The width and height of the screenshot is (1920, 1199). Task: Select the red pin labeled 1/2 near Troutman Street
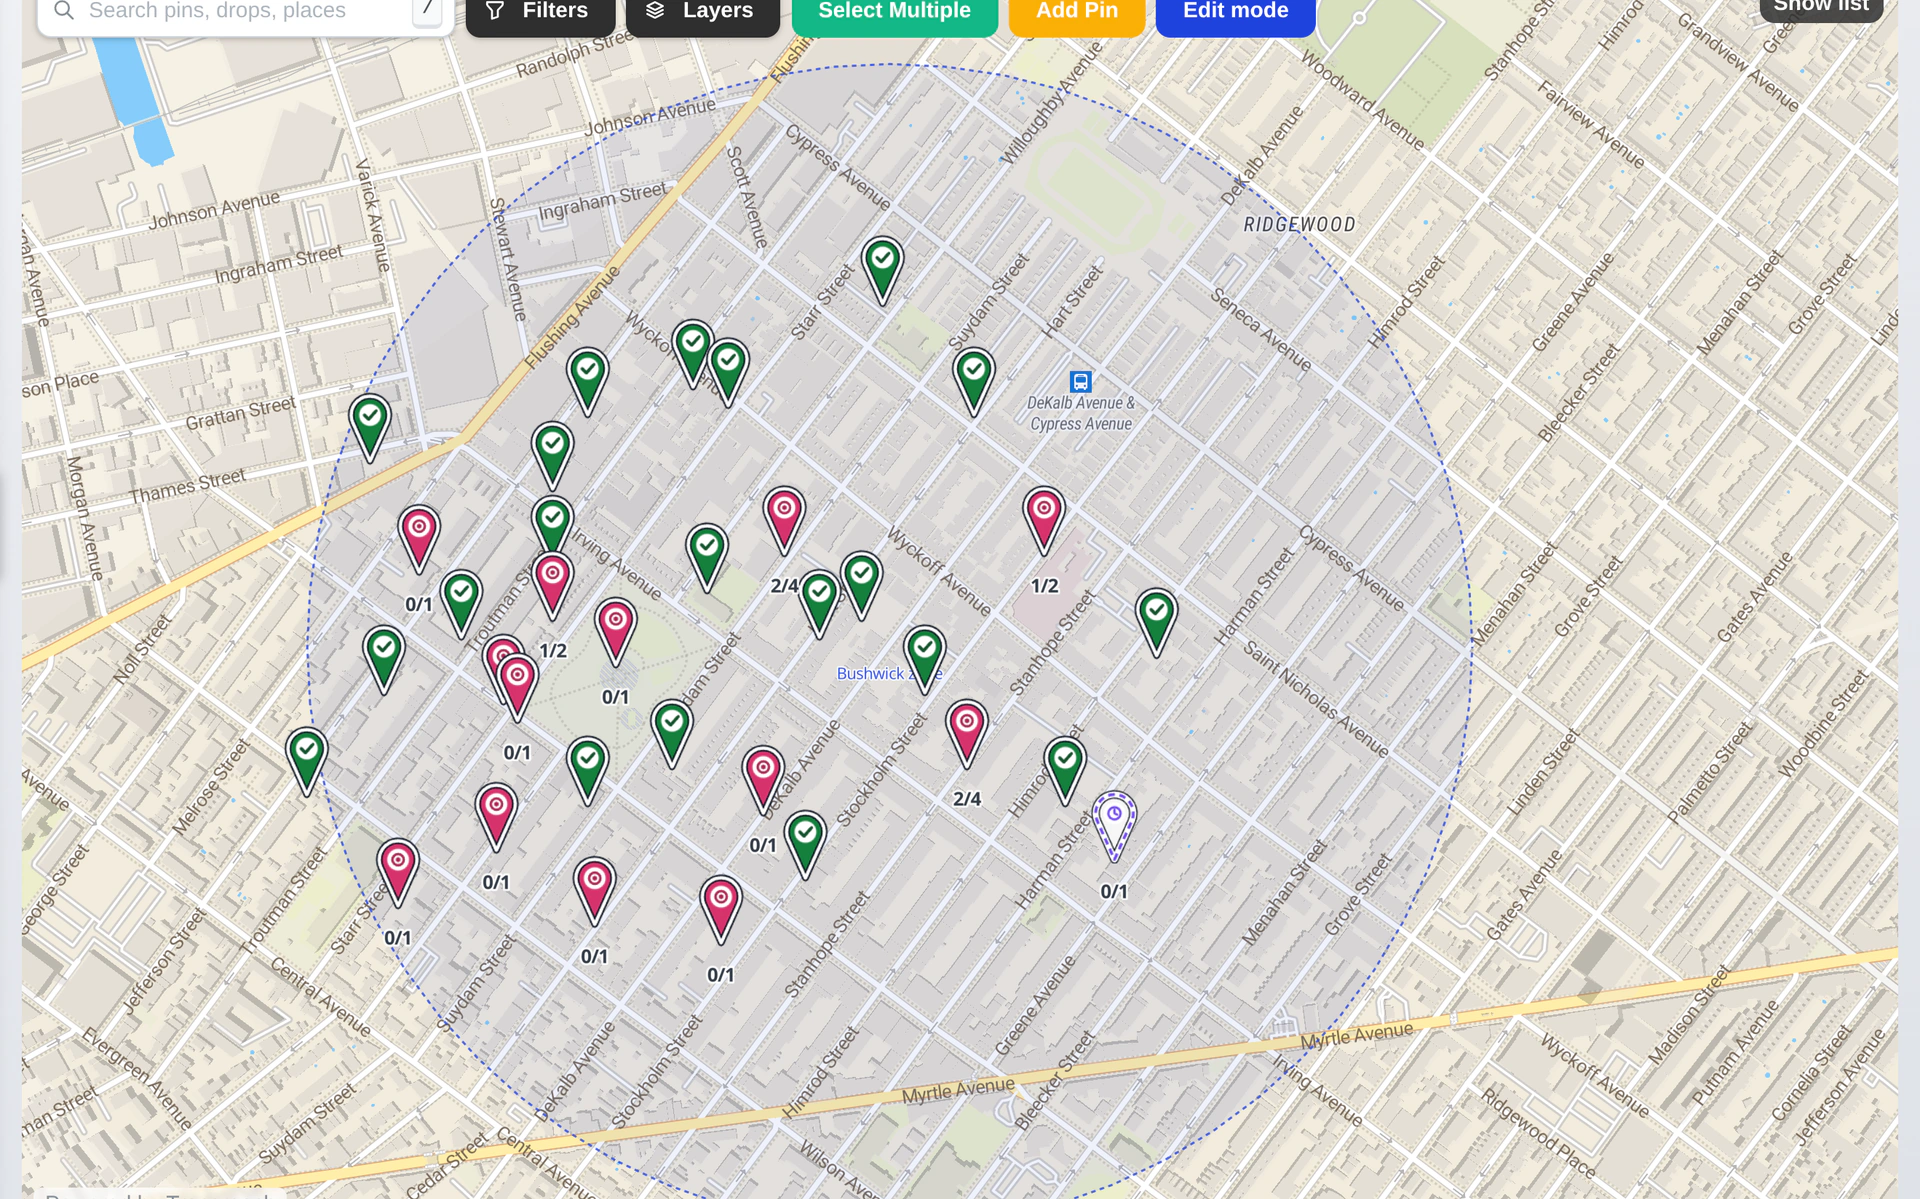(552, 585)
